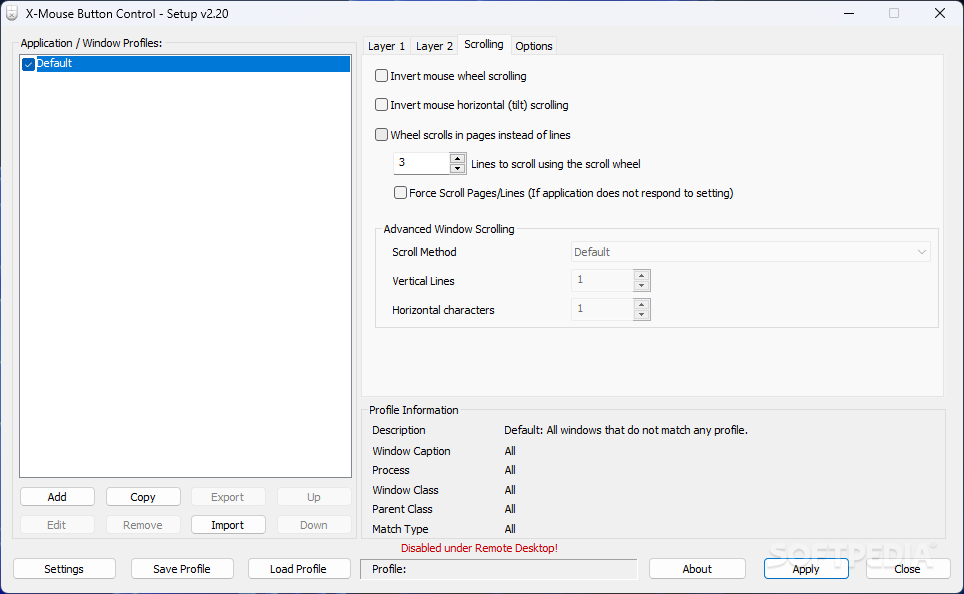The width and height of the screenshot is (964, 594).
Task: Increase lines to scroll with up arrow
Action: point(457,158)
